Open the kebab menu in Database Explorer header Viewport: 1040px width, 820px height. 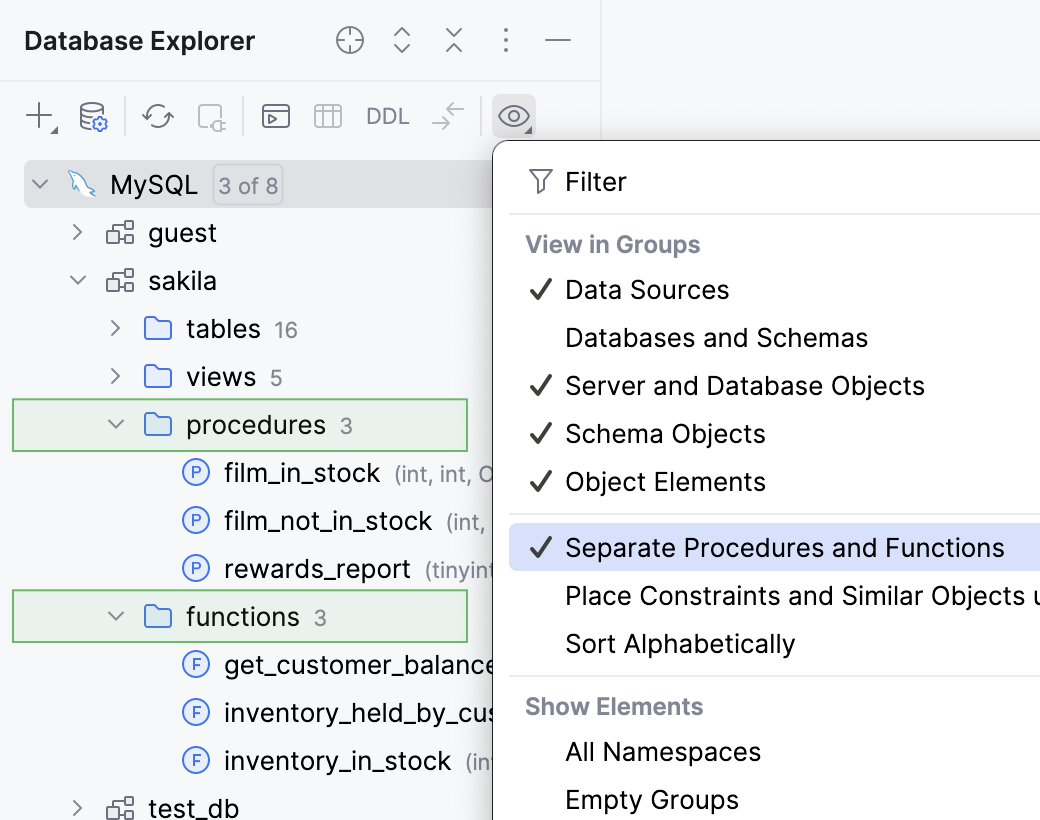(x=506, y=40)
